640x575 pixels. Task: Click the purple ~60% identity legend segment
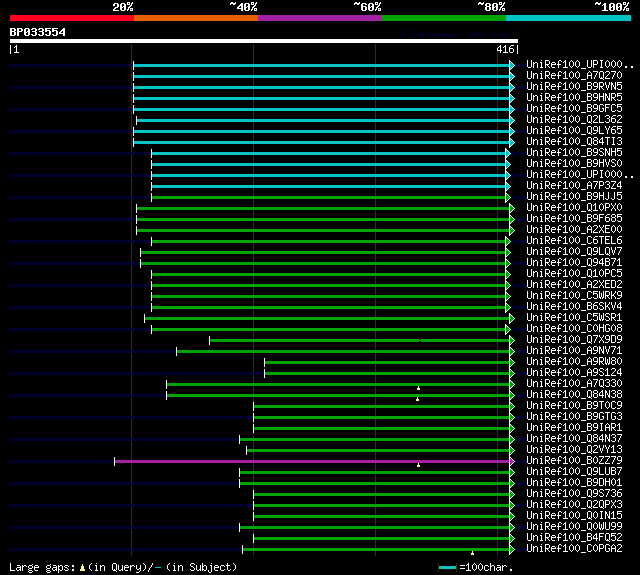tap(320, 18)
